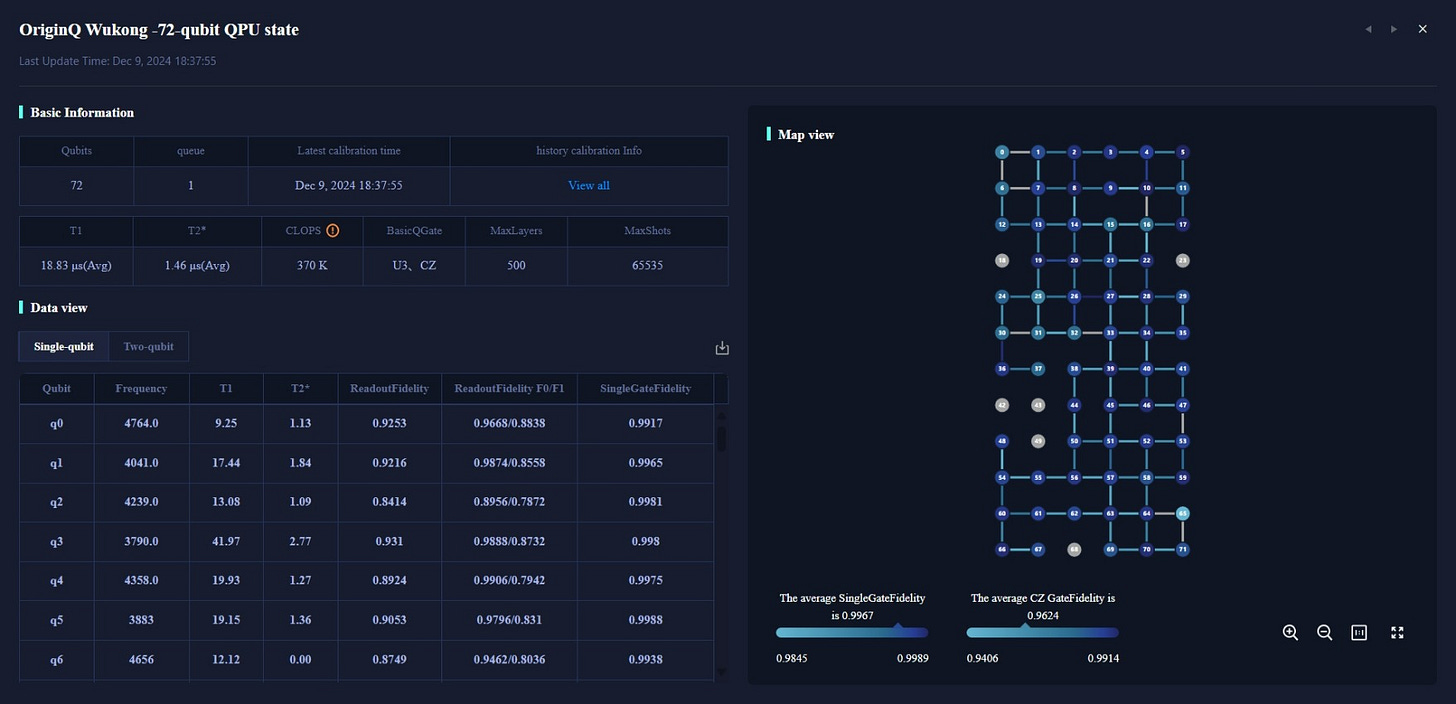
Task: Click the SingleGateFidelity average slider marker
Action: [x=897, y=627]
